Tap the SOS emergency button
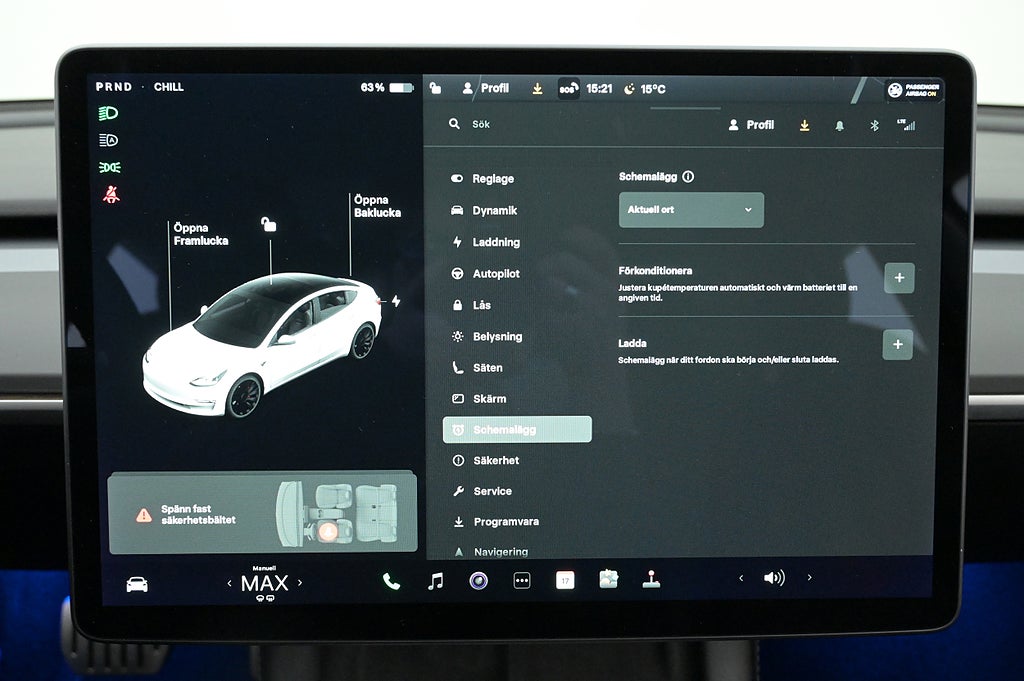The image size is (1024, 681). click(568, 88)
